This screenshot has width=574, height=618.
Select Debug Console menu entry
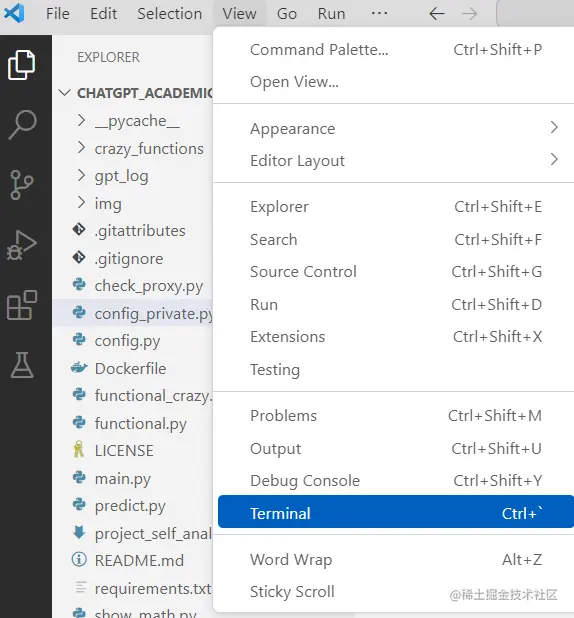(396, 480)
